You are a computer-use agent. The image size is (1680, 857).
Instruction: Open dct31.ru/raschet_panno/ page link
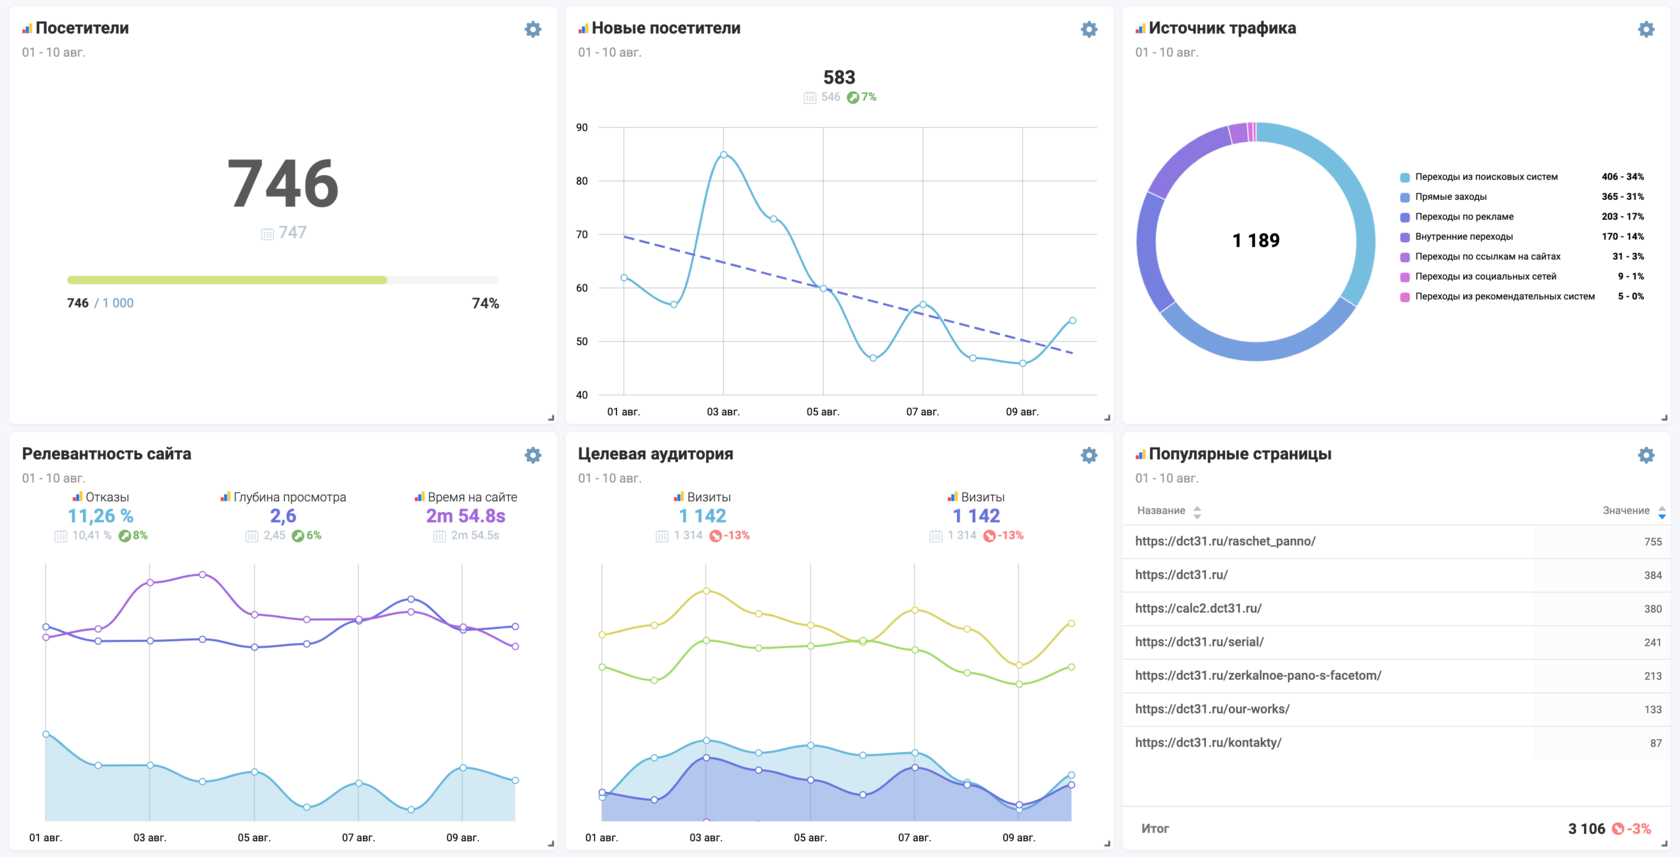click(x=1225, y=542)
